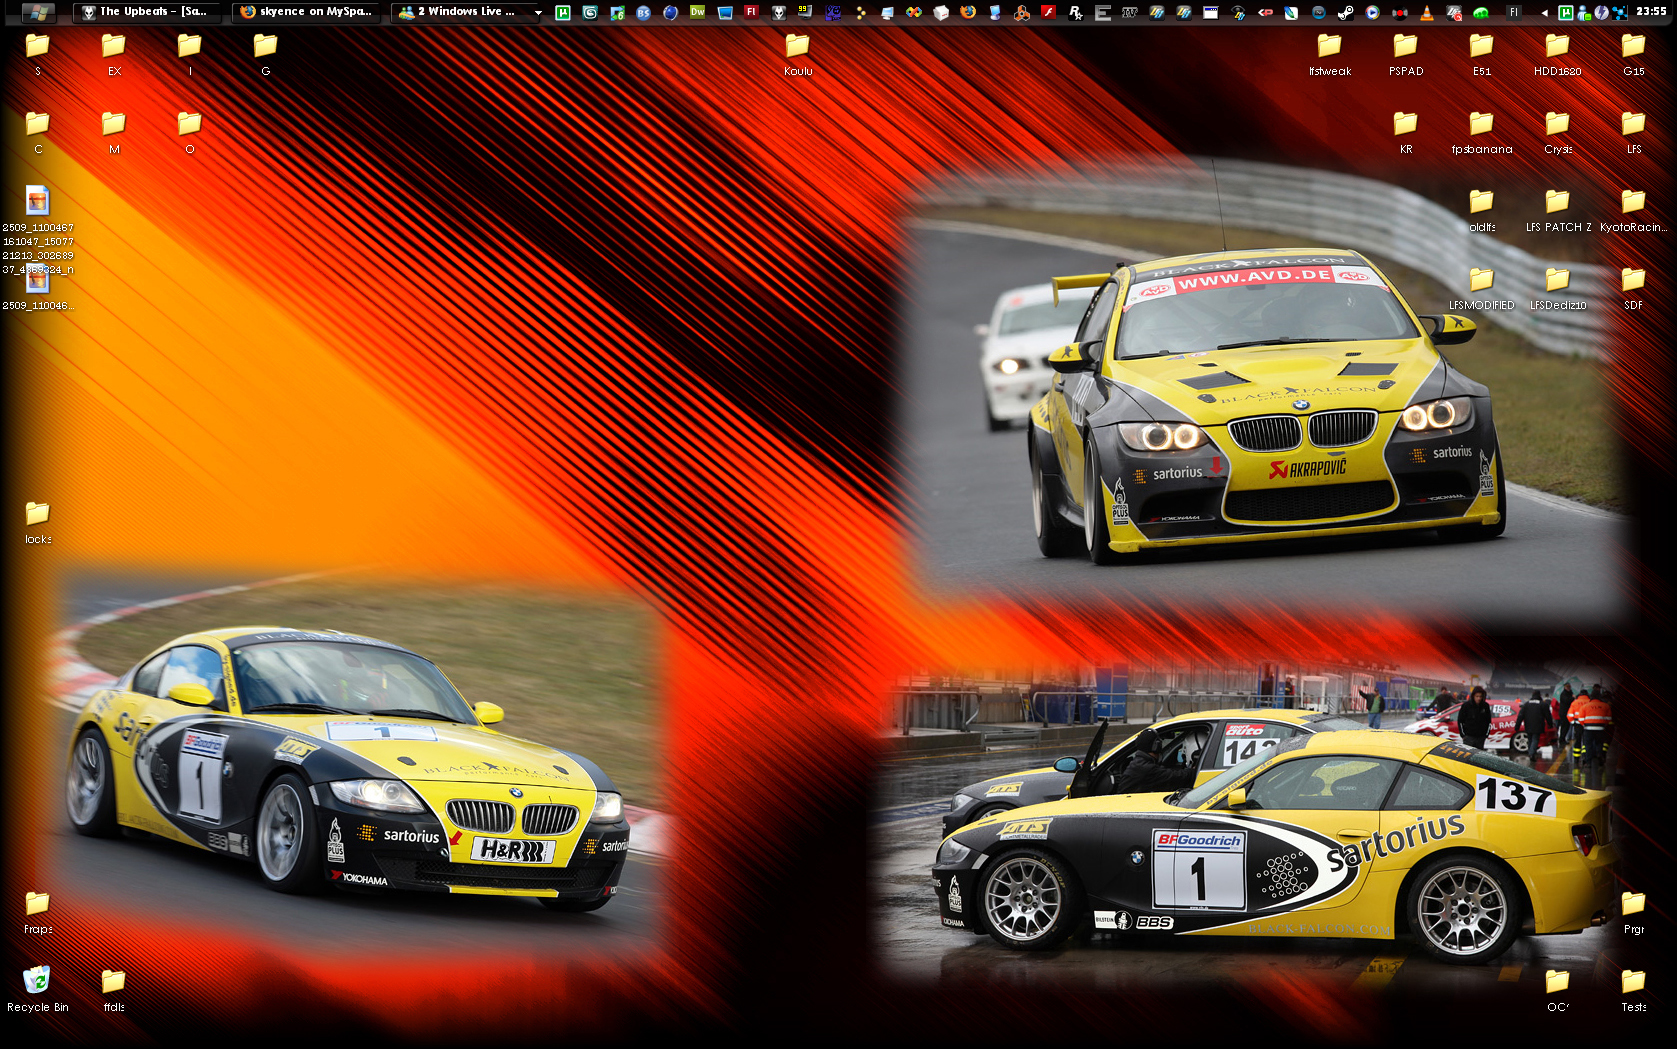Switch to skyence on MySpace Firefox window
The height and width of the screenshot is (1049, 1677).
[308, 12]
